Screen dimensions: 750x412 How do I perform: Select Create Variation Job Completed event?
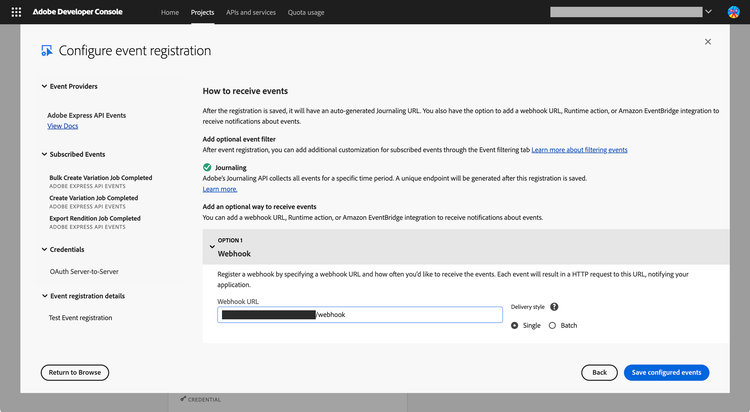point(94,198)
